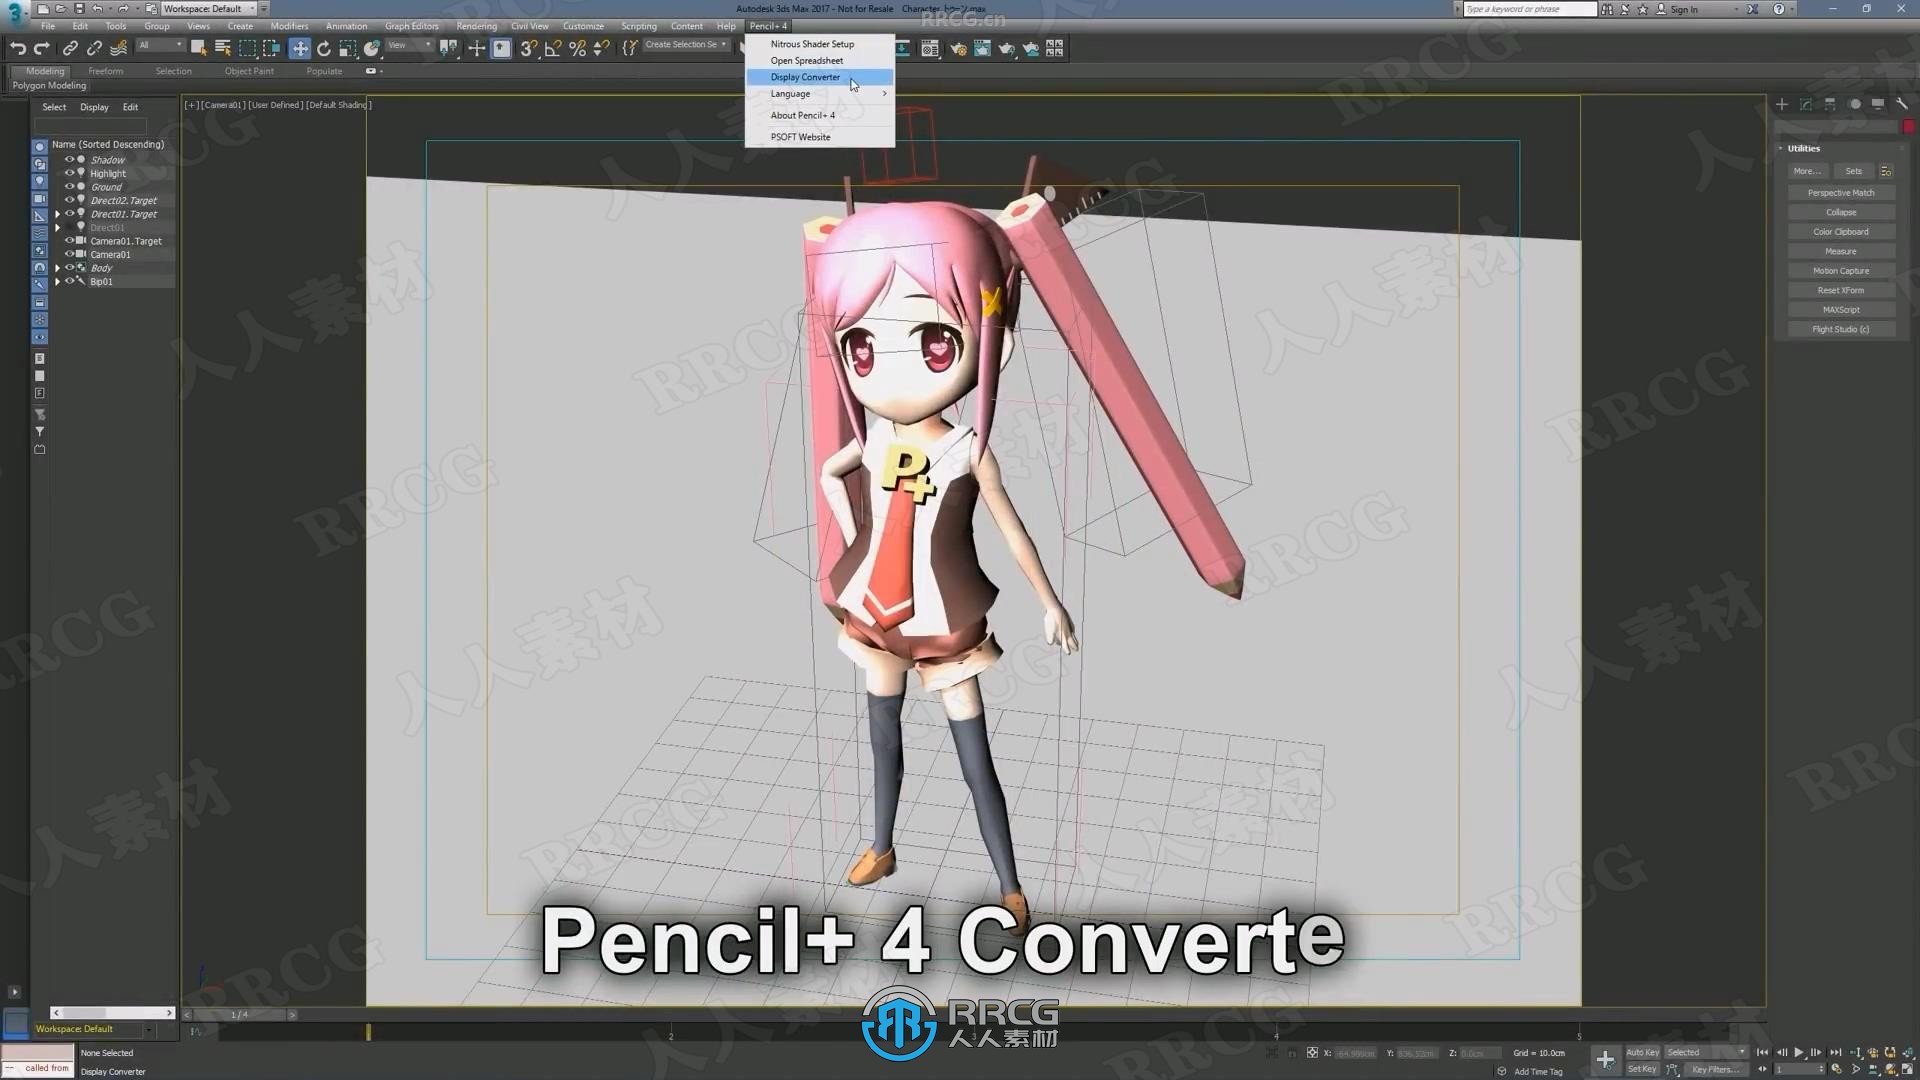
Task: Activate the Select and Rotate tool
Action: click(323, 48)
